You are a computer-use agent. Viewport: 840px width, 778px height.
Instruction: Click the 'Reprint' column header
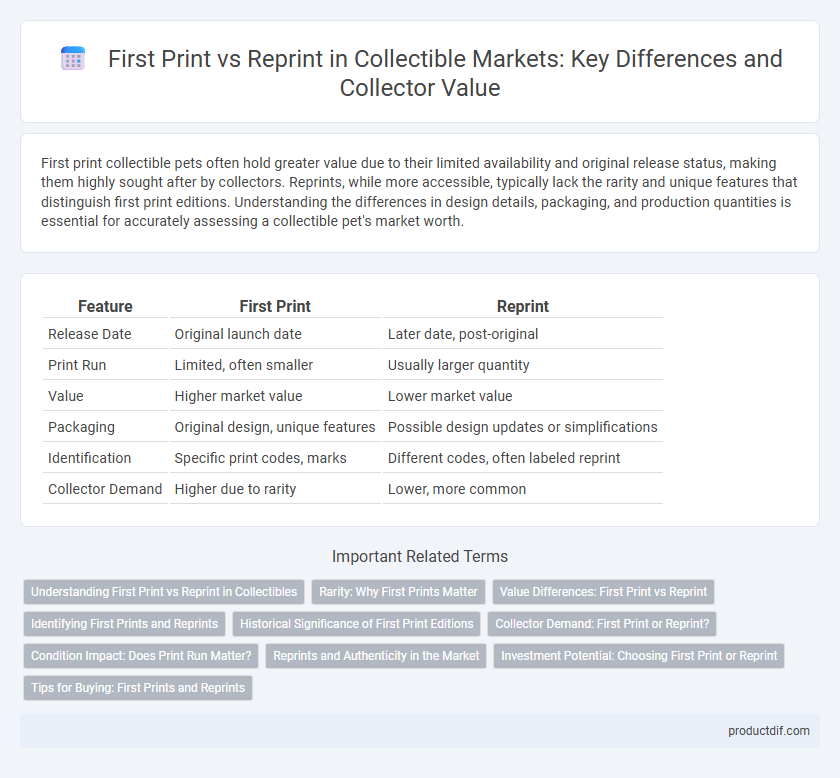point(522,306)
